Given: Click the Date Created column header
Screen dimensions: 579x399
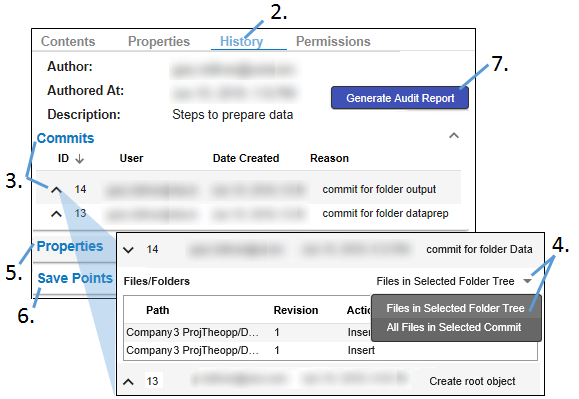Looking at the screenshot, I should click(246, 158).
